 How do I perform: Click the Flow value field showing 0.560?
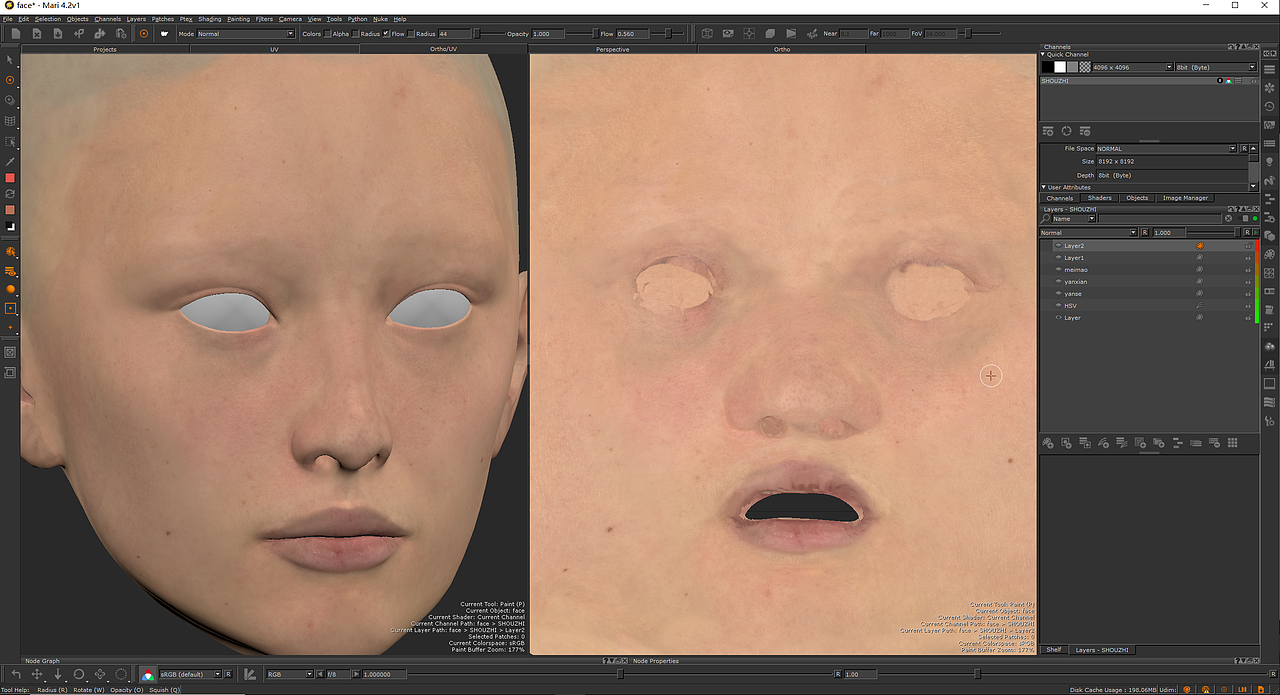[x=633, y=34]
